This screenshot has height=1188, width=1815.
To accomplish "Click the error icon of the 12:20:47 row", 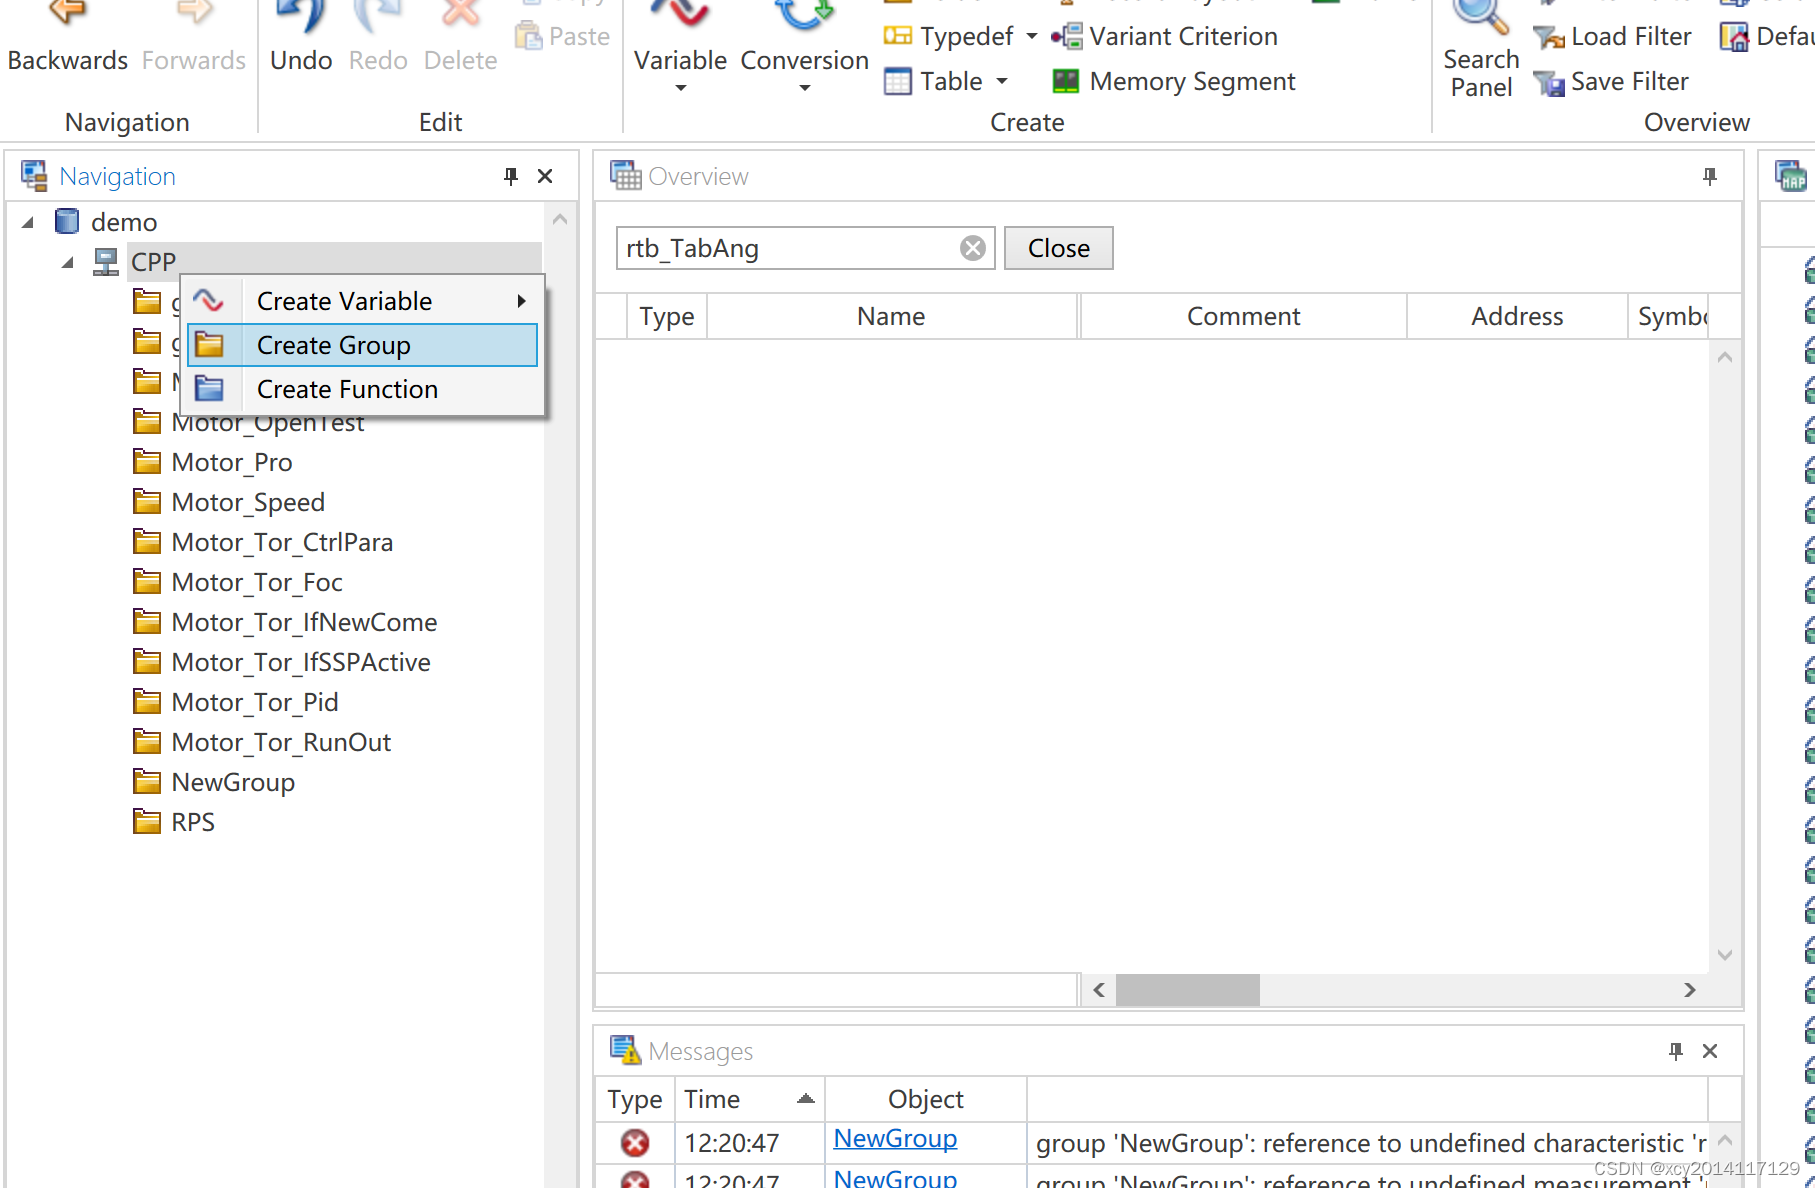I will pyautogui.click(x=635, y=1142).
